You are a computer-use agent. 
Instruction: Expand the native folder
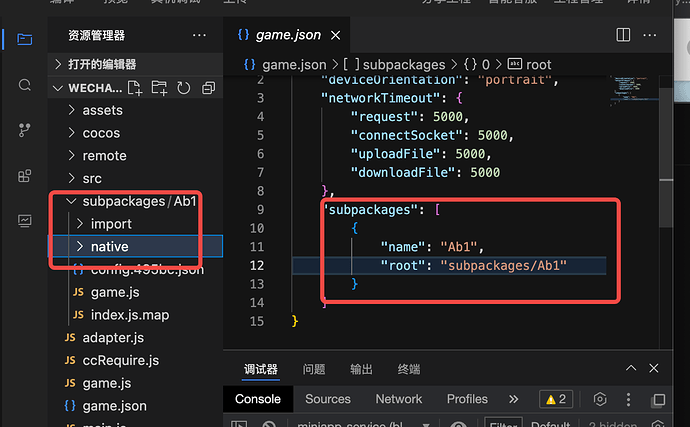coord(135,247)
